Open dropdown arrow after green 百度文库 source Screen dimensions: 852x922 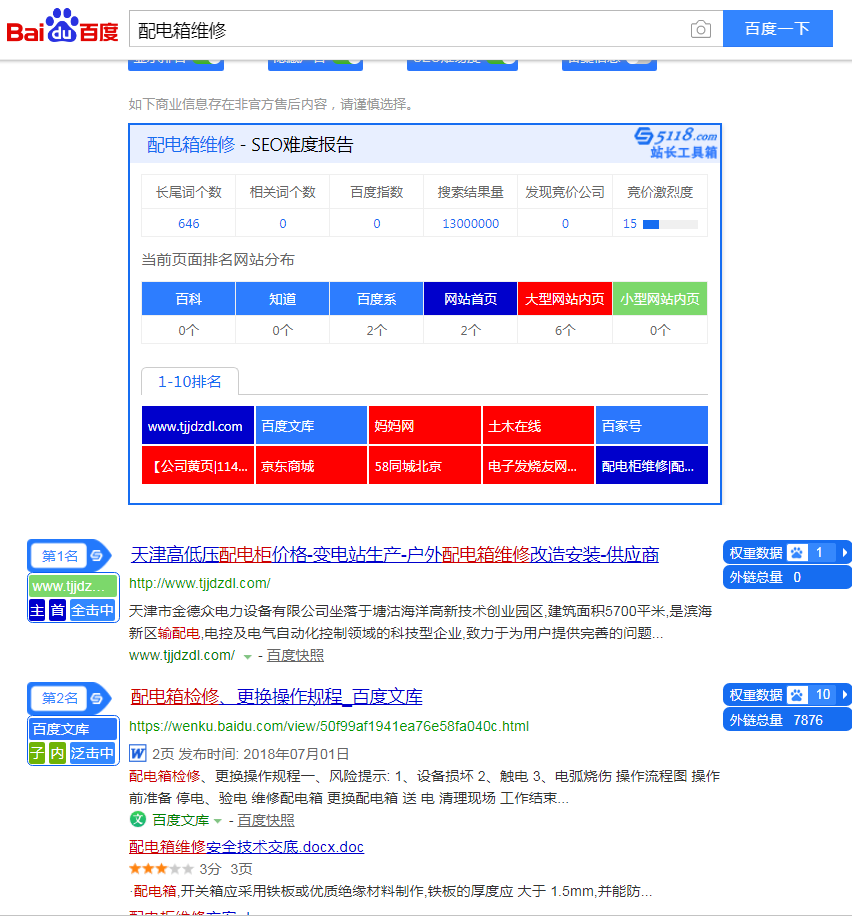pos(218,821)
